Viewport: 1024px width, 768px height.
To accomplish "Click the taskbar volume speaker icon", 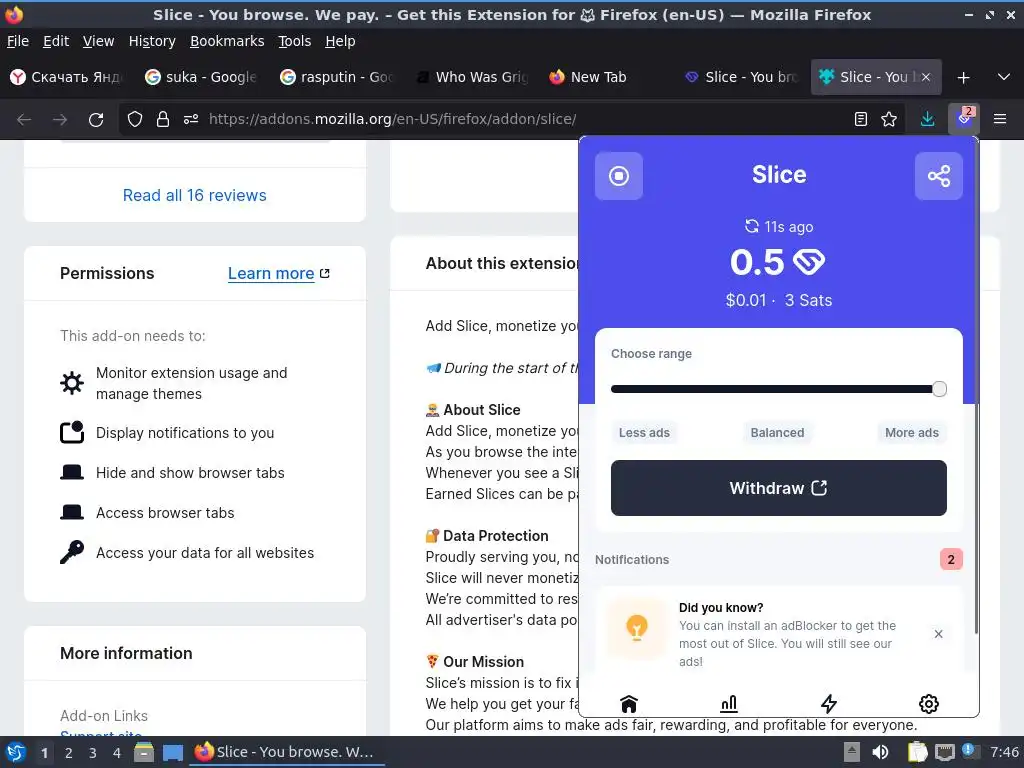I will click(880, 752).
